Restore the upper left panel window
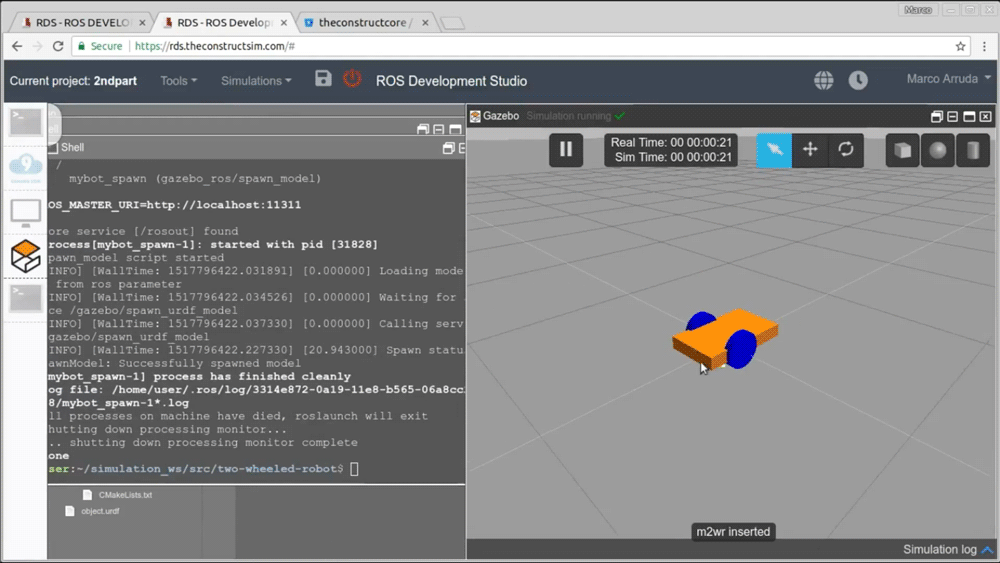Viewport: 1000px width, 563px height. [x=423, y=129]
